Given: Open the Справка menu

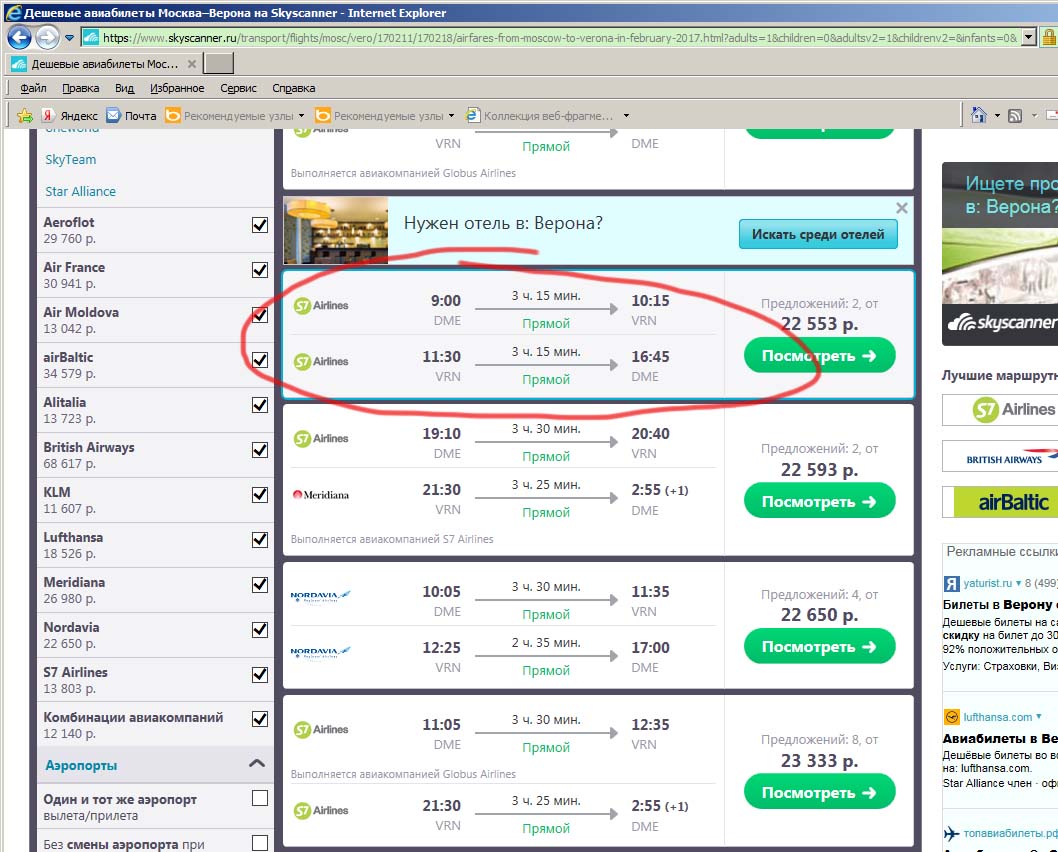Looking at the screenshot, I should 294,88.
